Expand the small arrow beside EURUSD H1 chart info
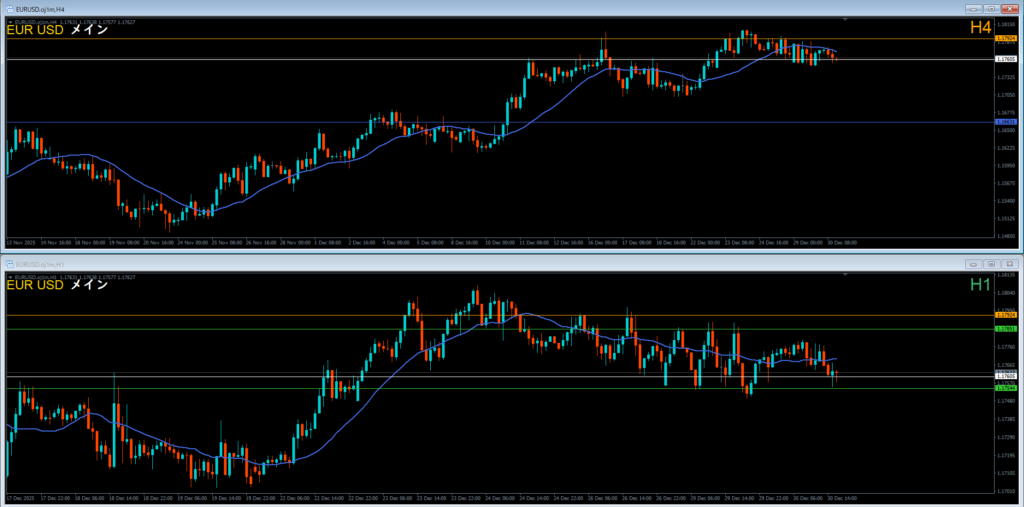Image resolution: width=1024 pixels, height=507 pixels. [10, 276]
